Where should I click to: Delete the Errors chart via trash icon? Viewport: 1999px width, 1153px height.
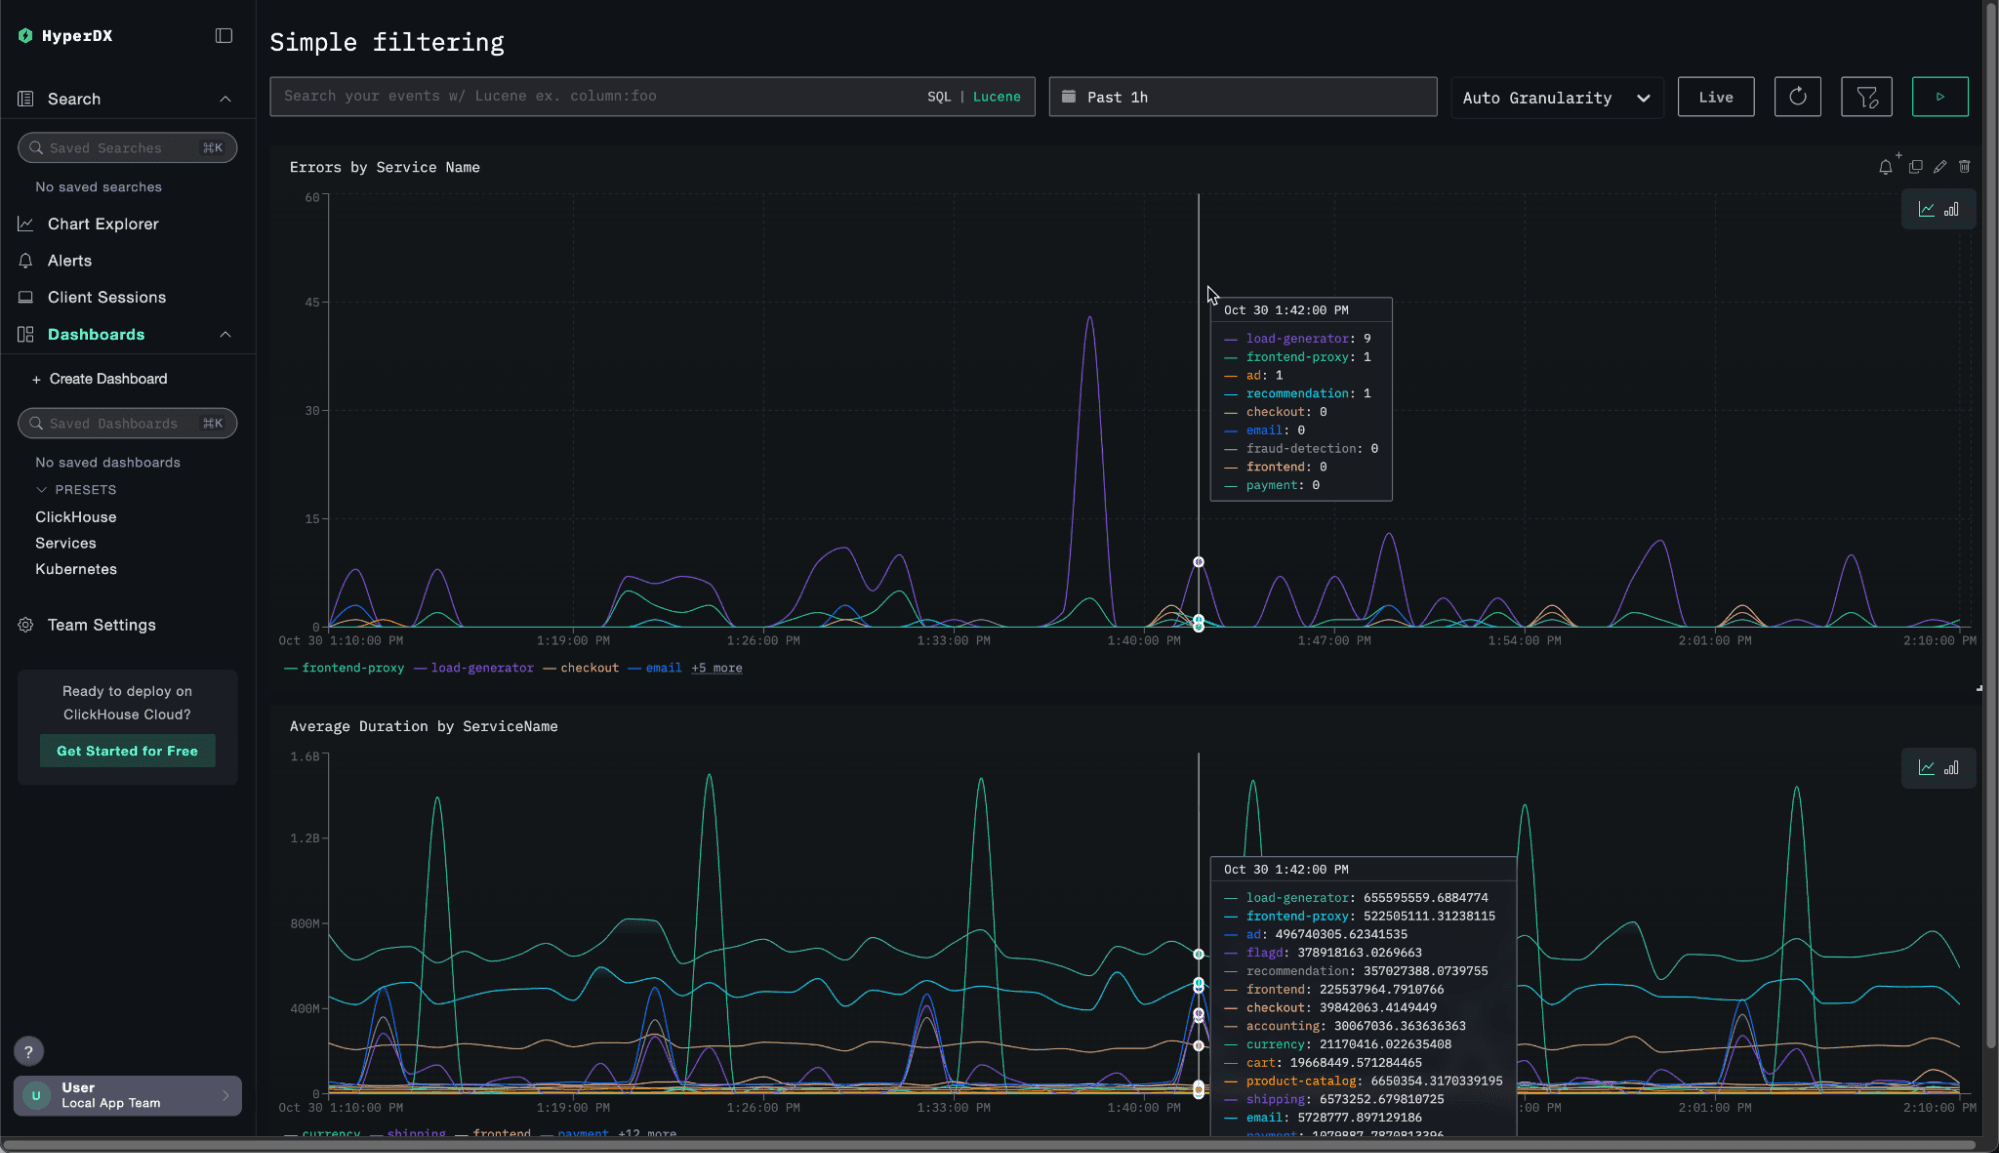1965,167
